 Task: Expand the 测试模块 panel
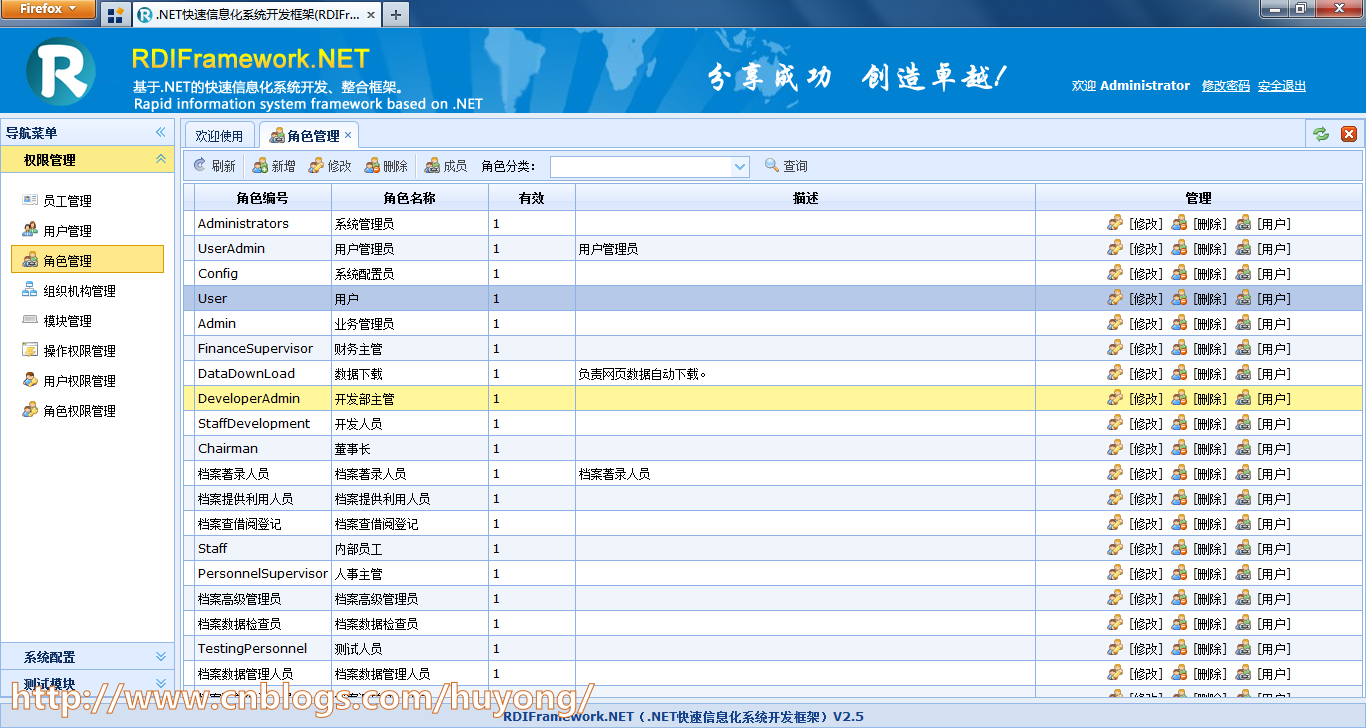[87, 682]
